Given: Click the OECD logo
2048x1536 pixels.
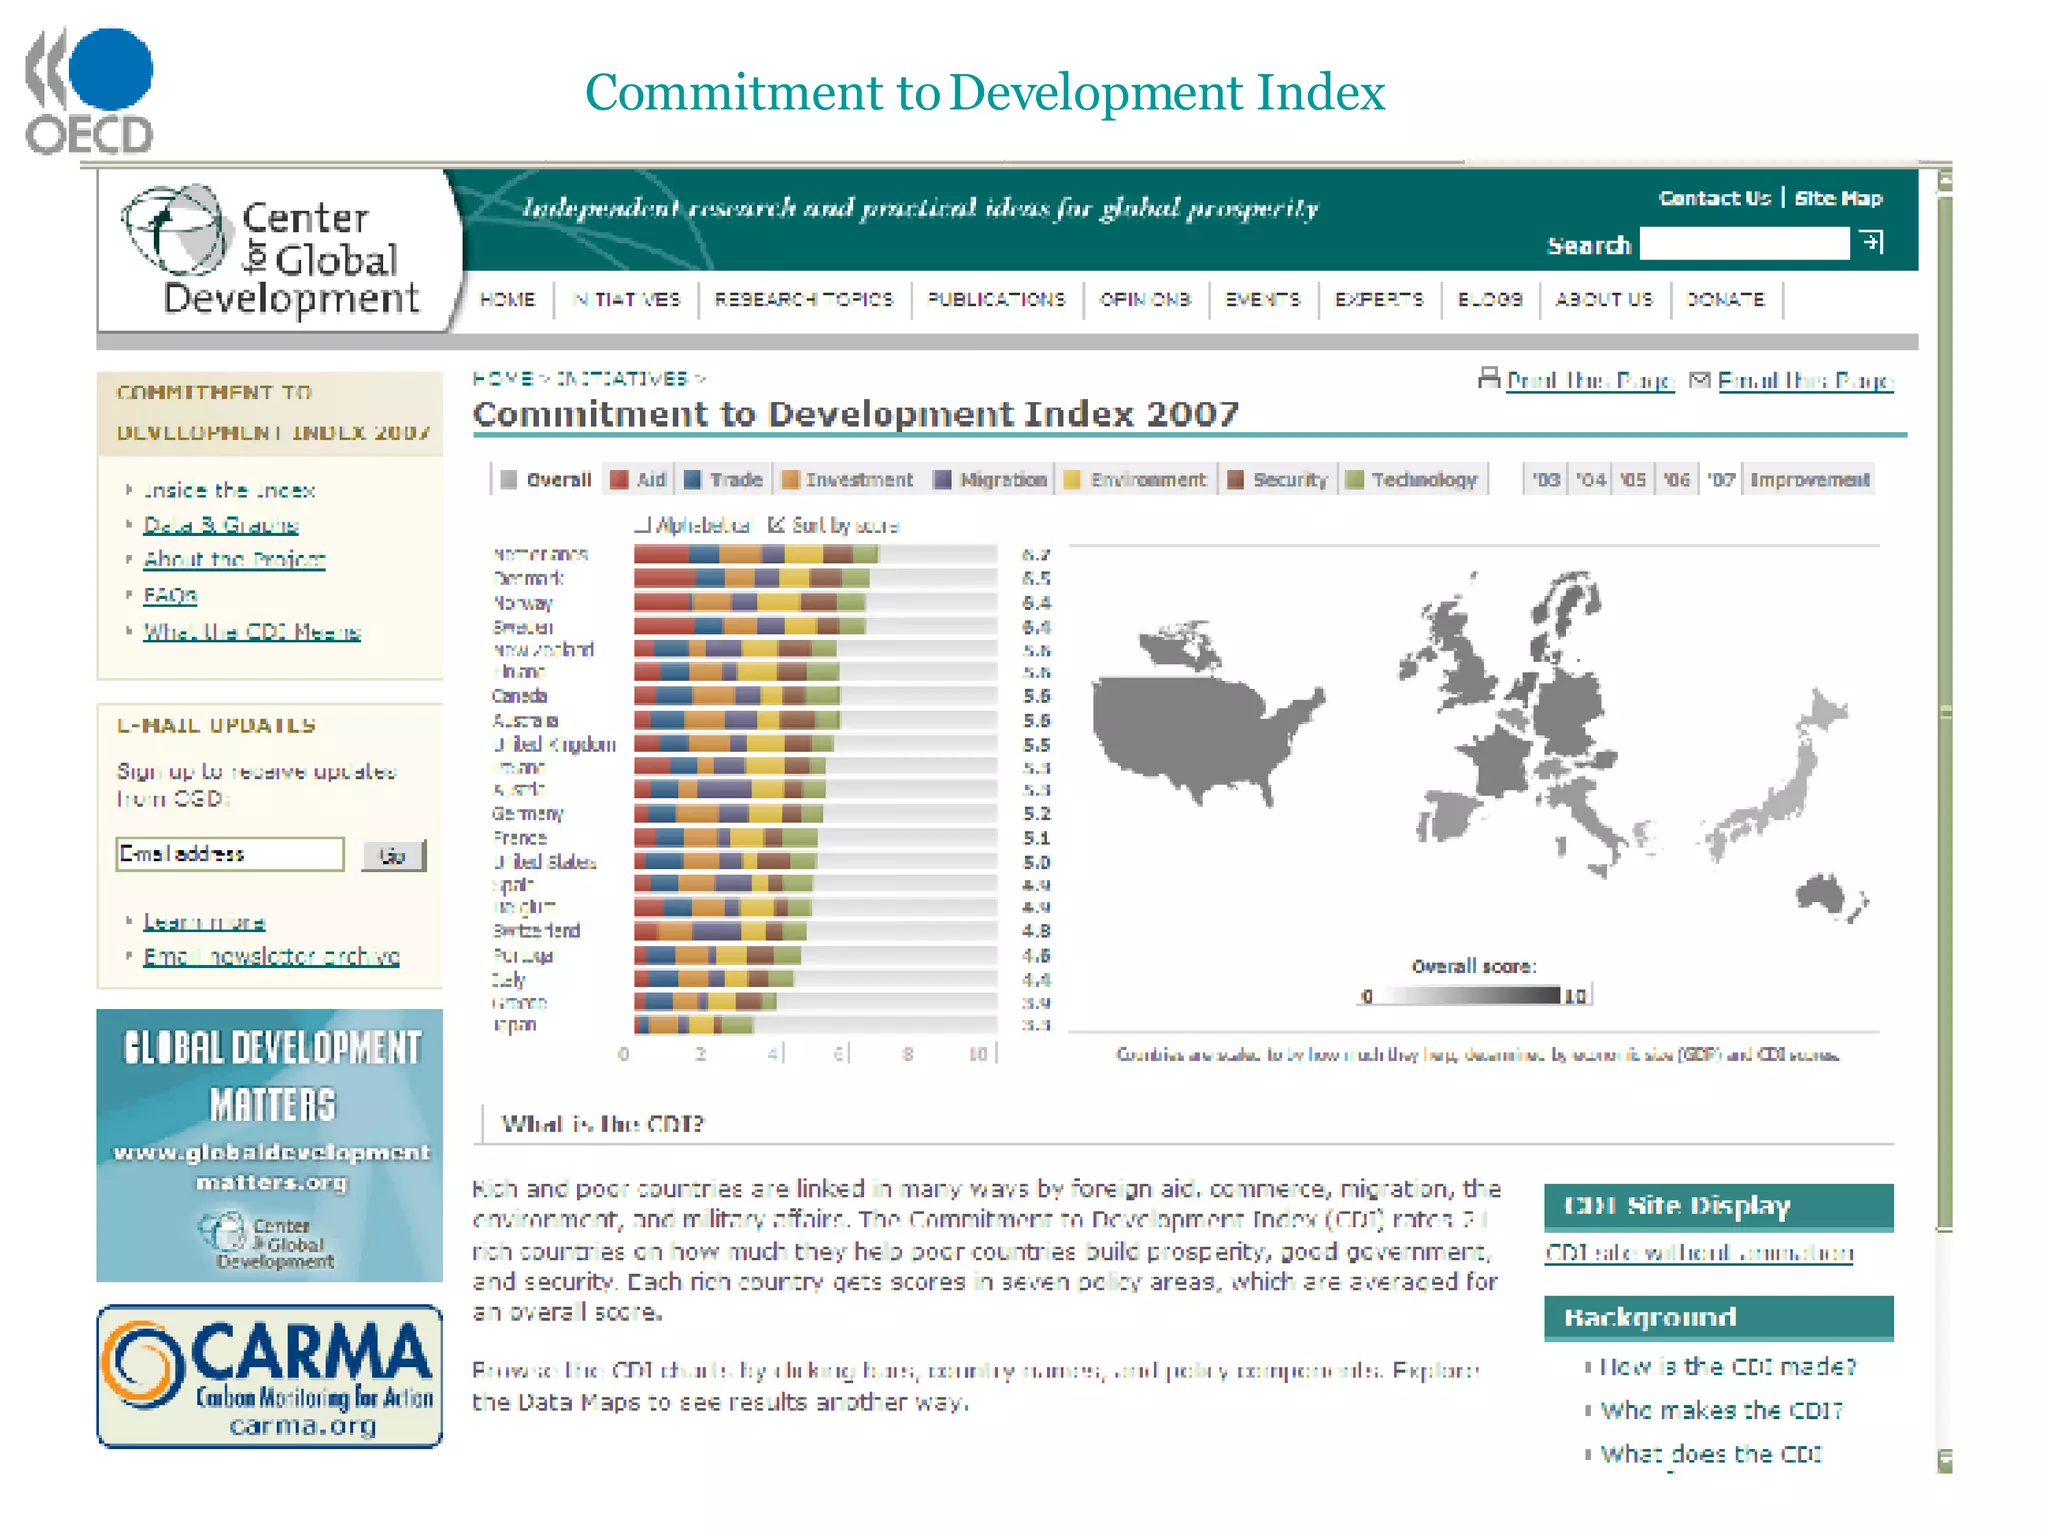Looking at the screenshot, I should (x=89, y=91).
